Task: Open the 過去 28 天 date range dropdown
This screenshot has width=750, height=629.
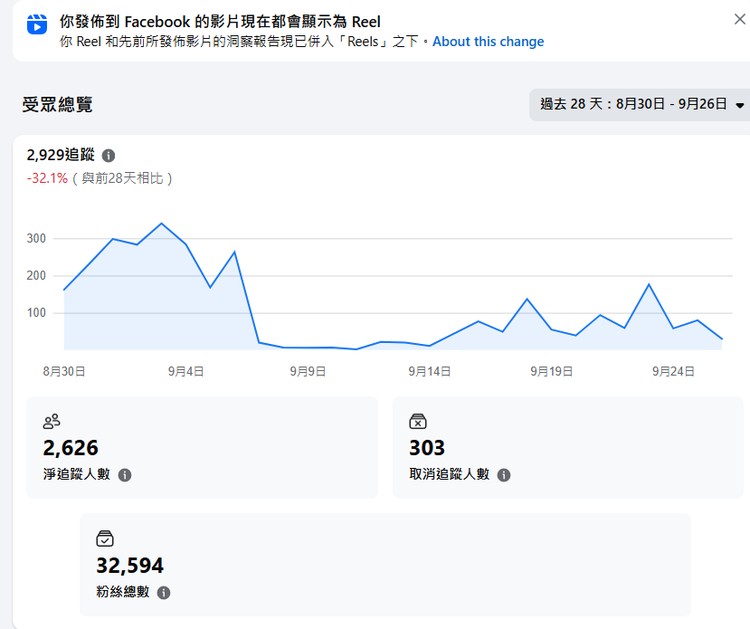Action: [x=640, y=104]
